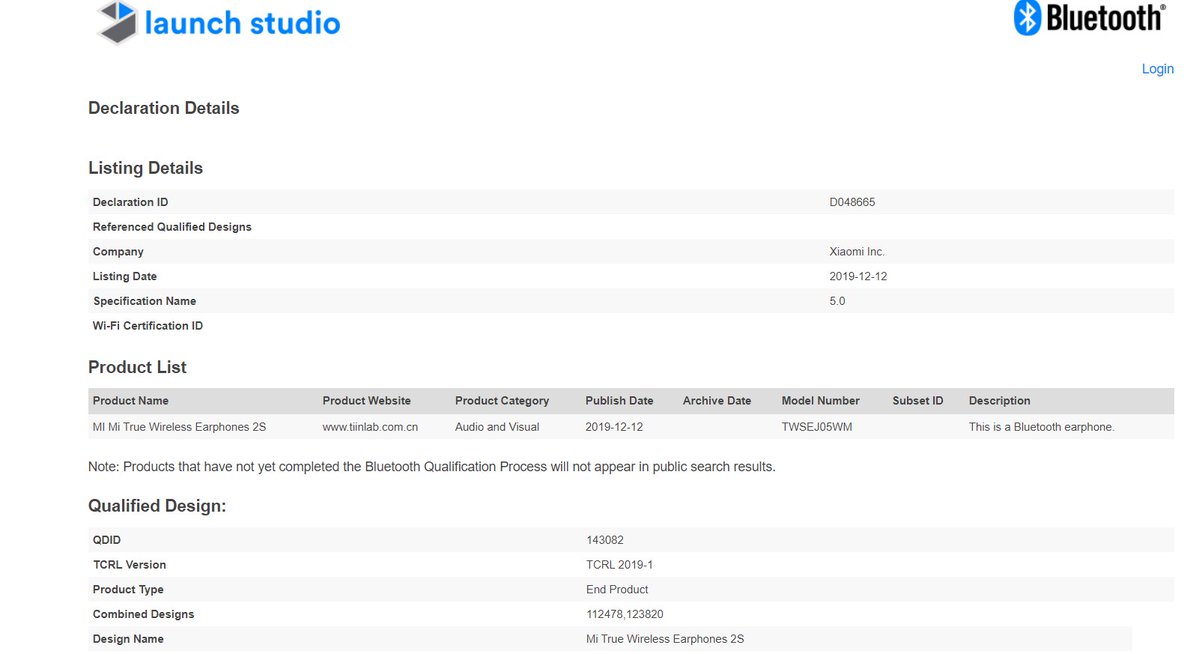Click the Bluetooth rune logo icon

[1028, 18]
